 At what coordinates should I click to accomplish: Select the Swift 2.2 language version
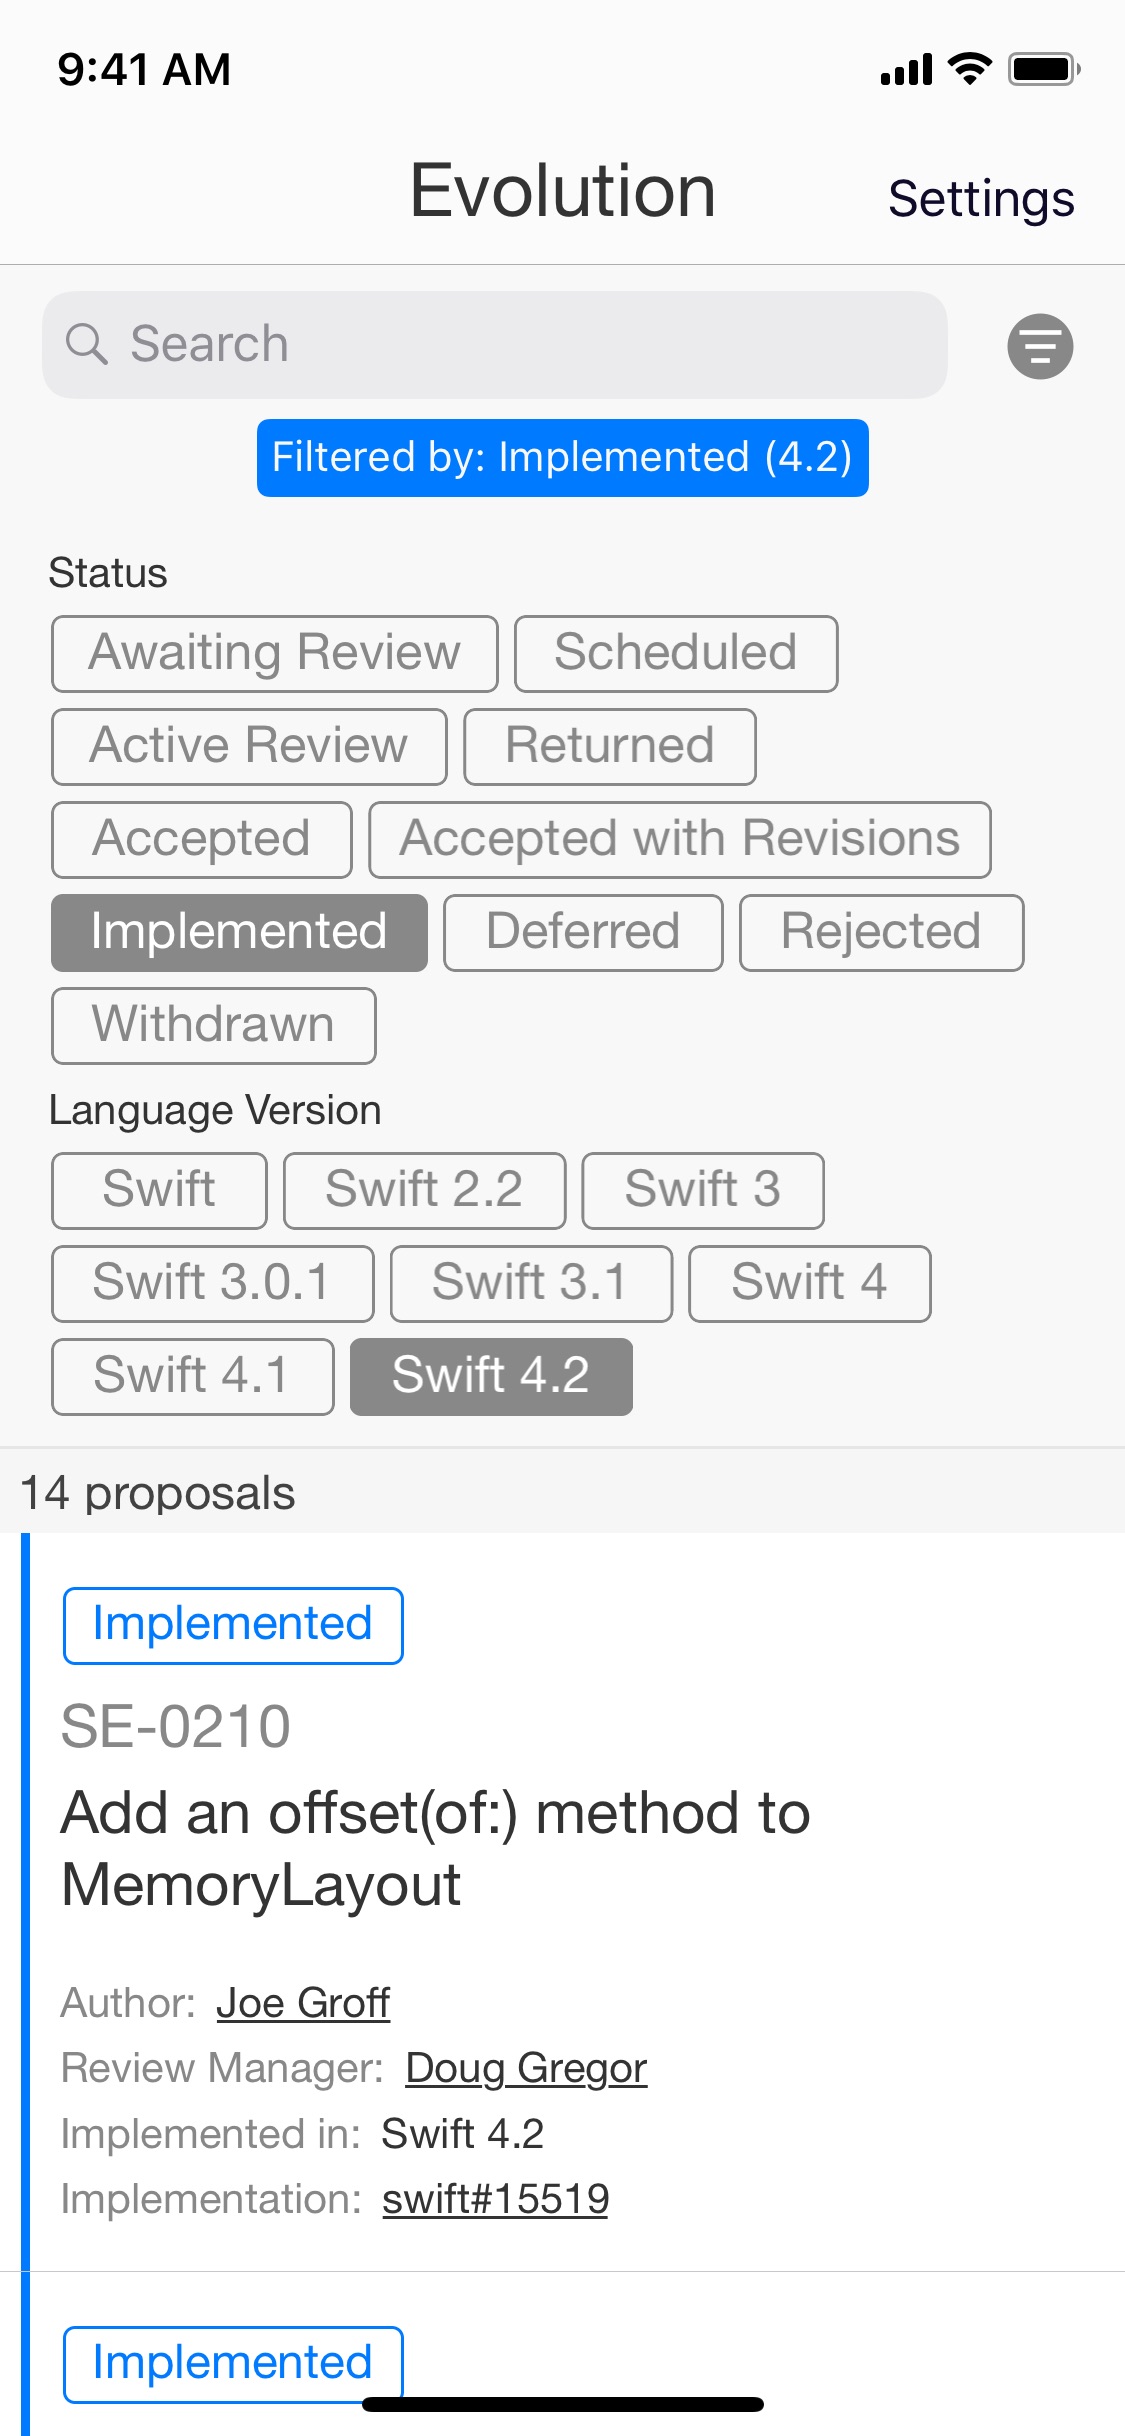[x=424, y=1190]
